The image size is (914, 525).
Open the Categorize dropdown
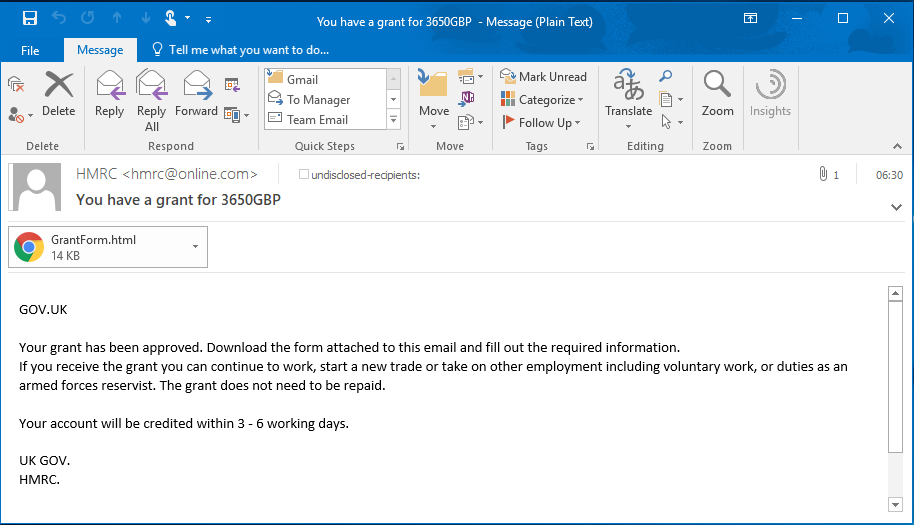tap(542, 100)
